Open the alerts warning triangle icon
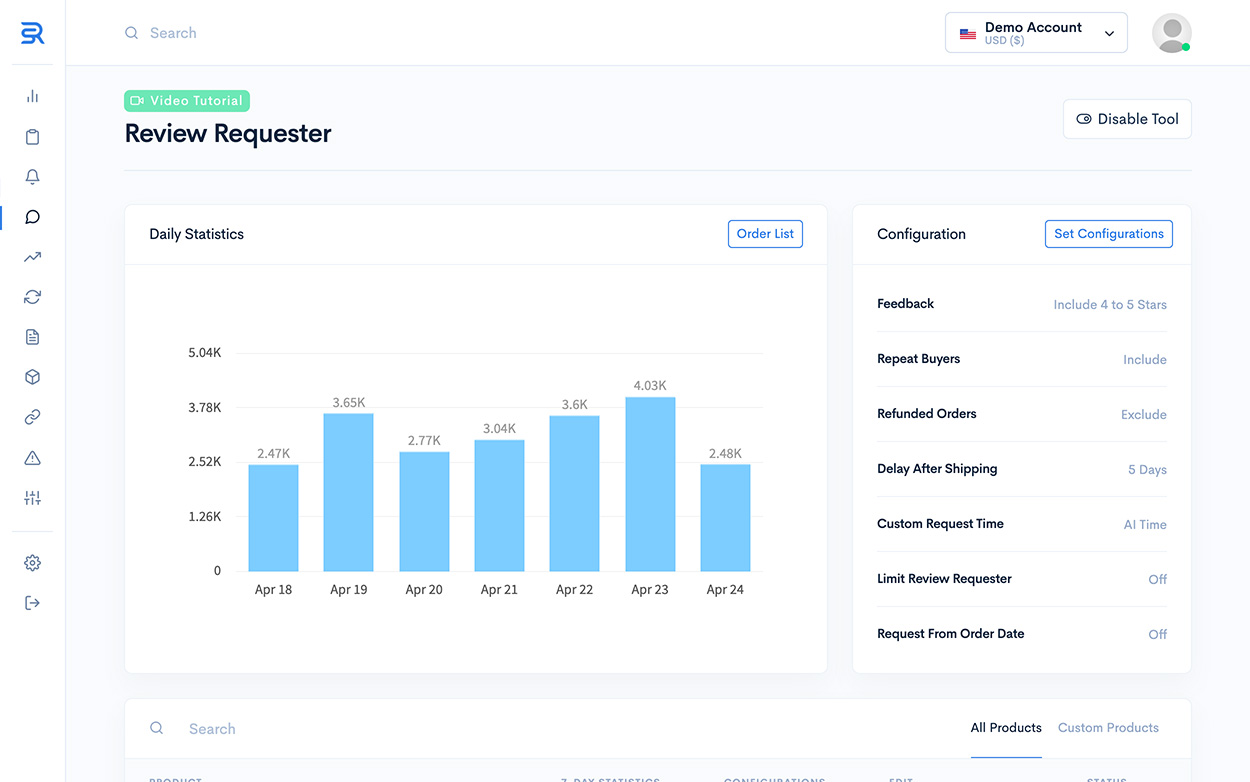This screenshot has width=1250, height=782. [32, 457]
